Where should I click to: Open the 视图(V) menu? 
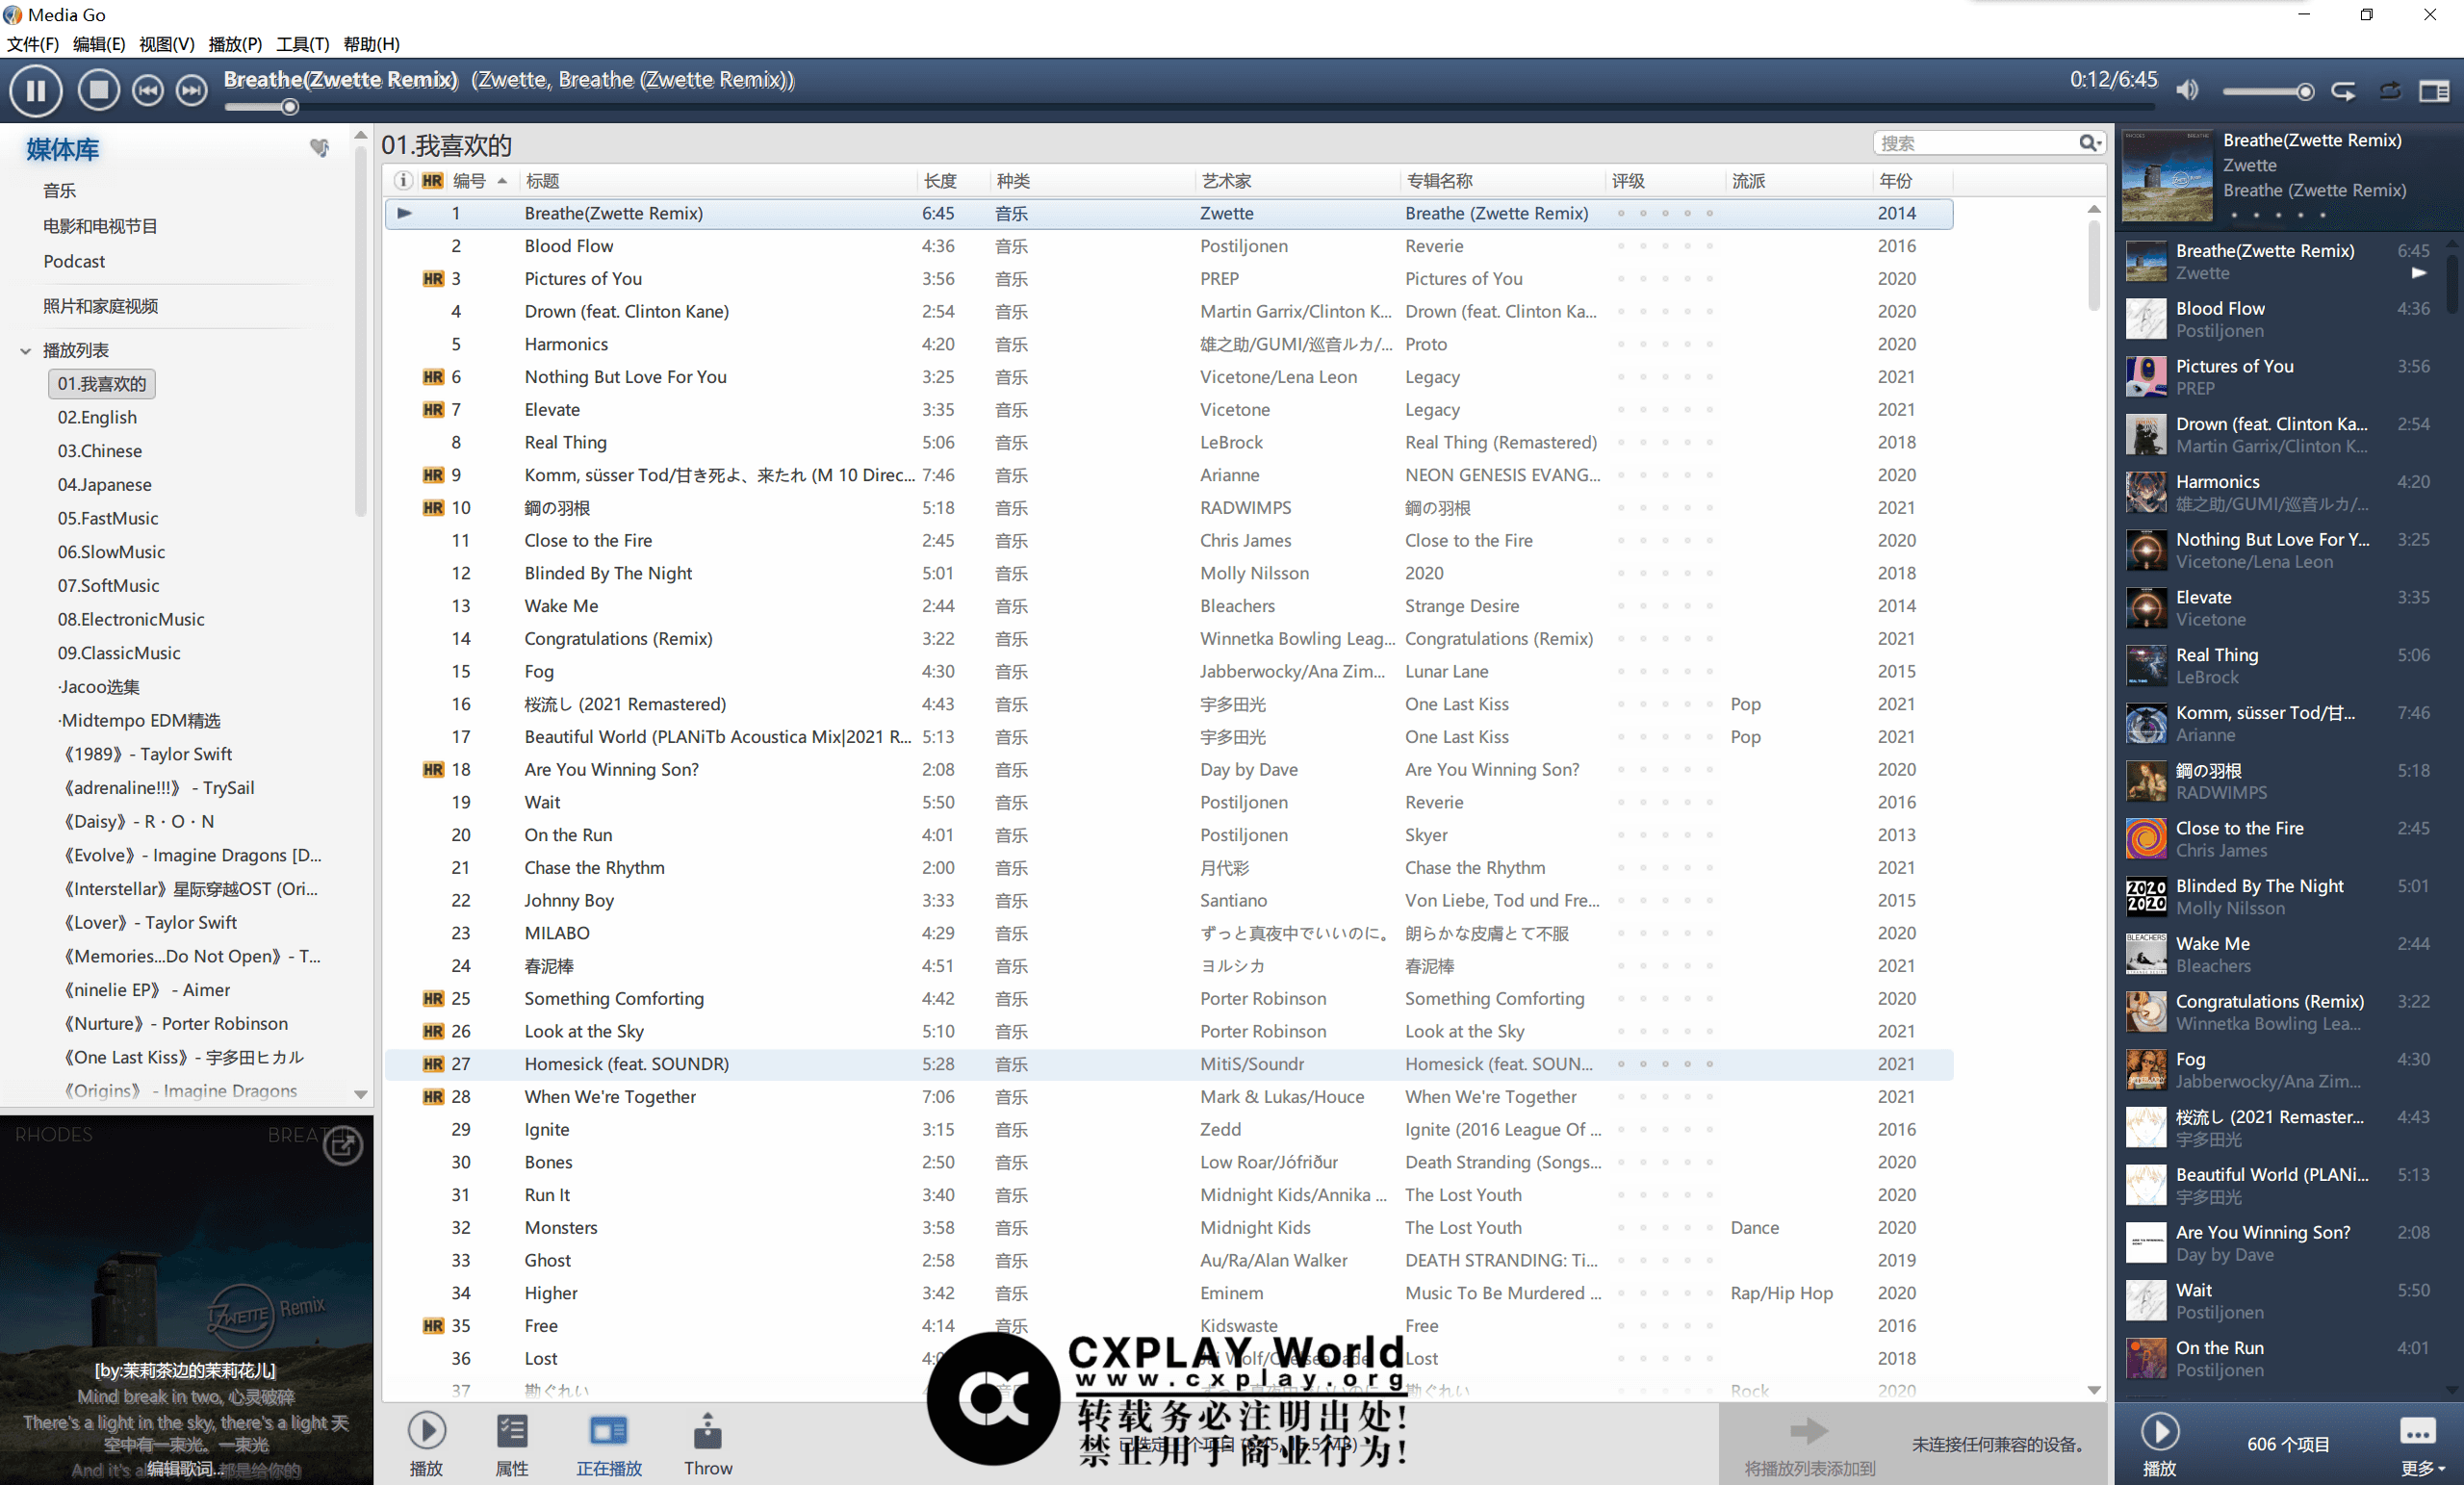coord(167,44)
